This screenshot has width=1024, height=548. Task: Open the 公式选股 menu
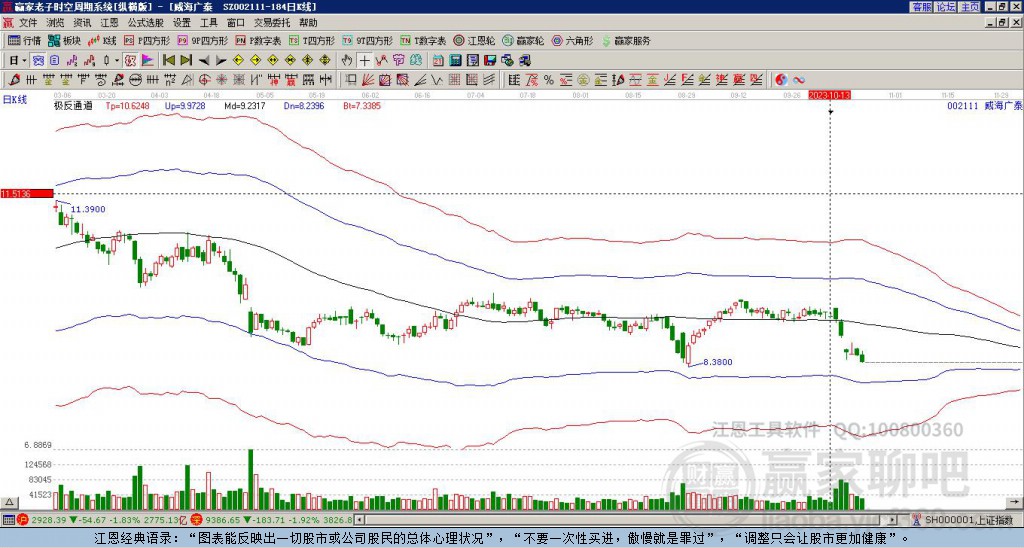146,23
